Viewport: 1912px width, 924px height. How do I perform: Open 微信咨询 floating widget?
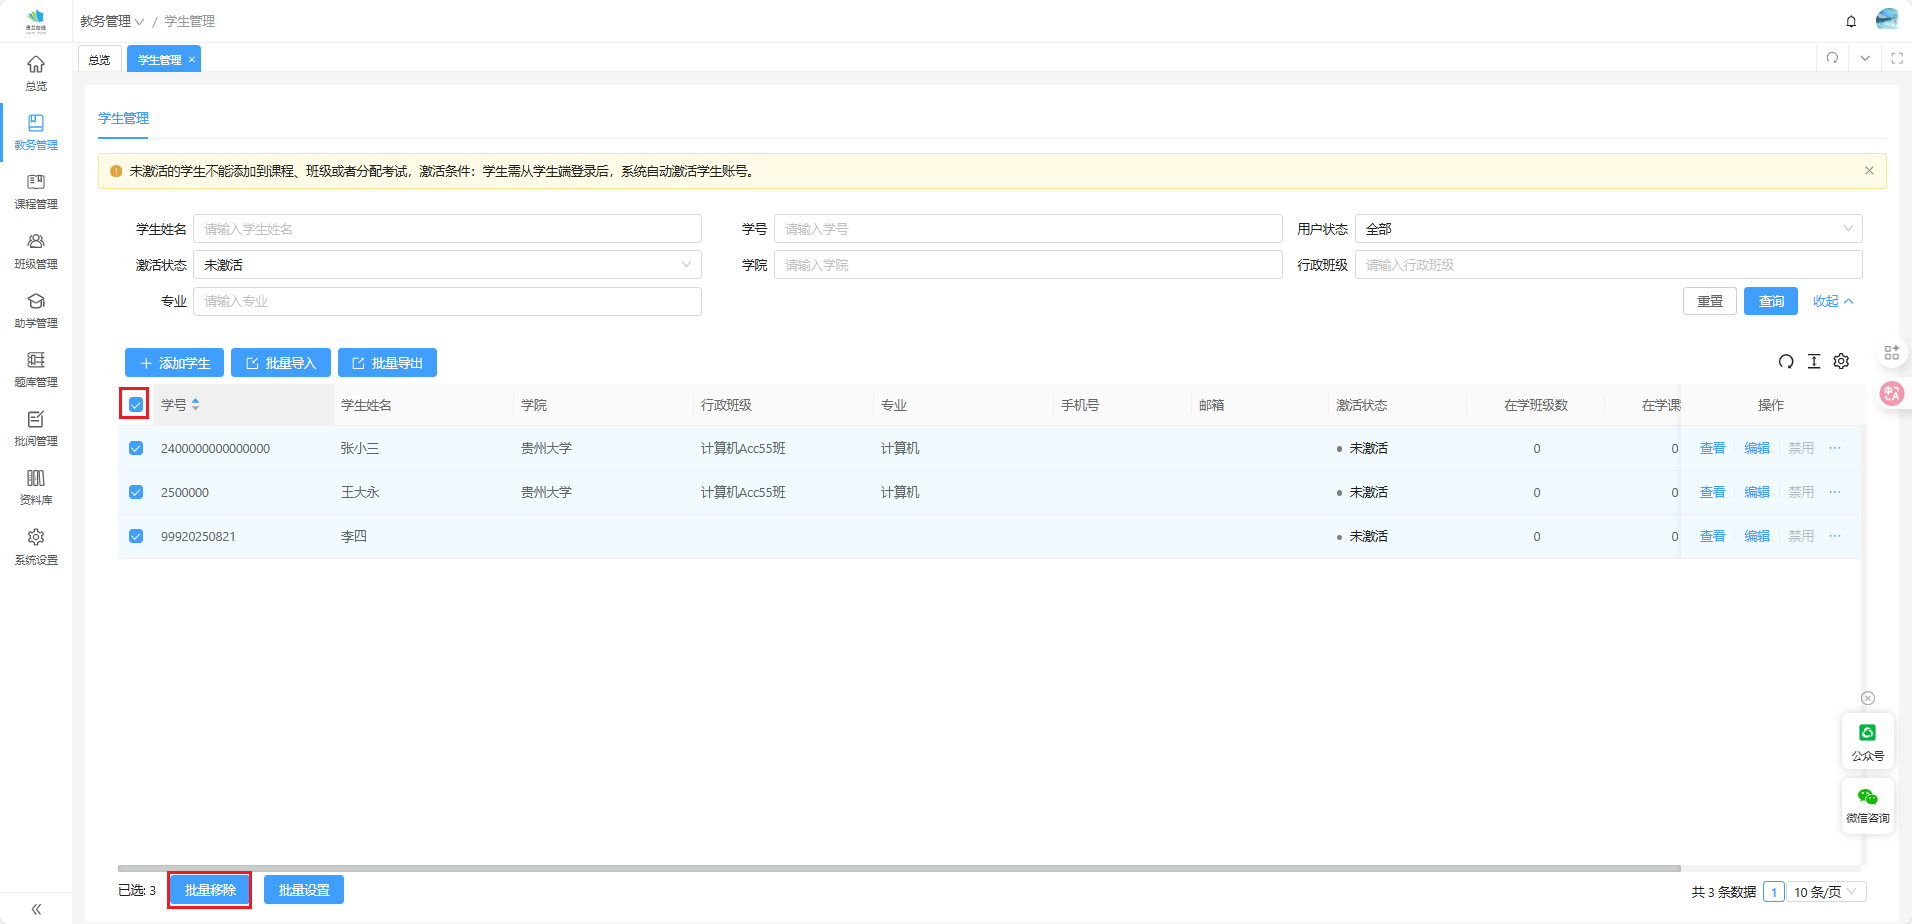pos(1867,804)
